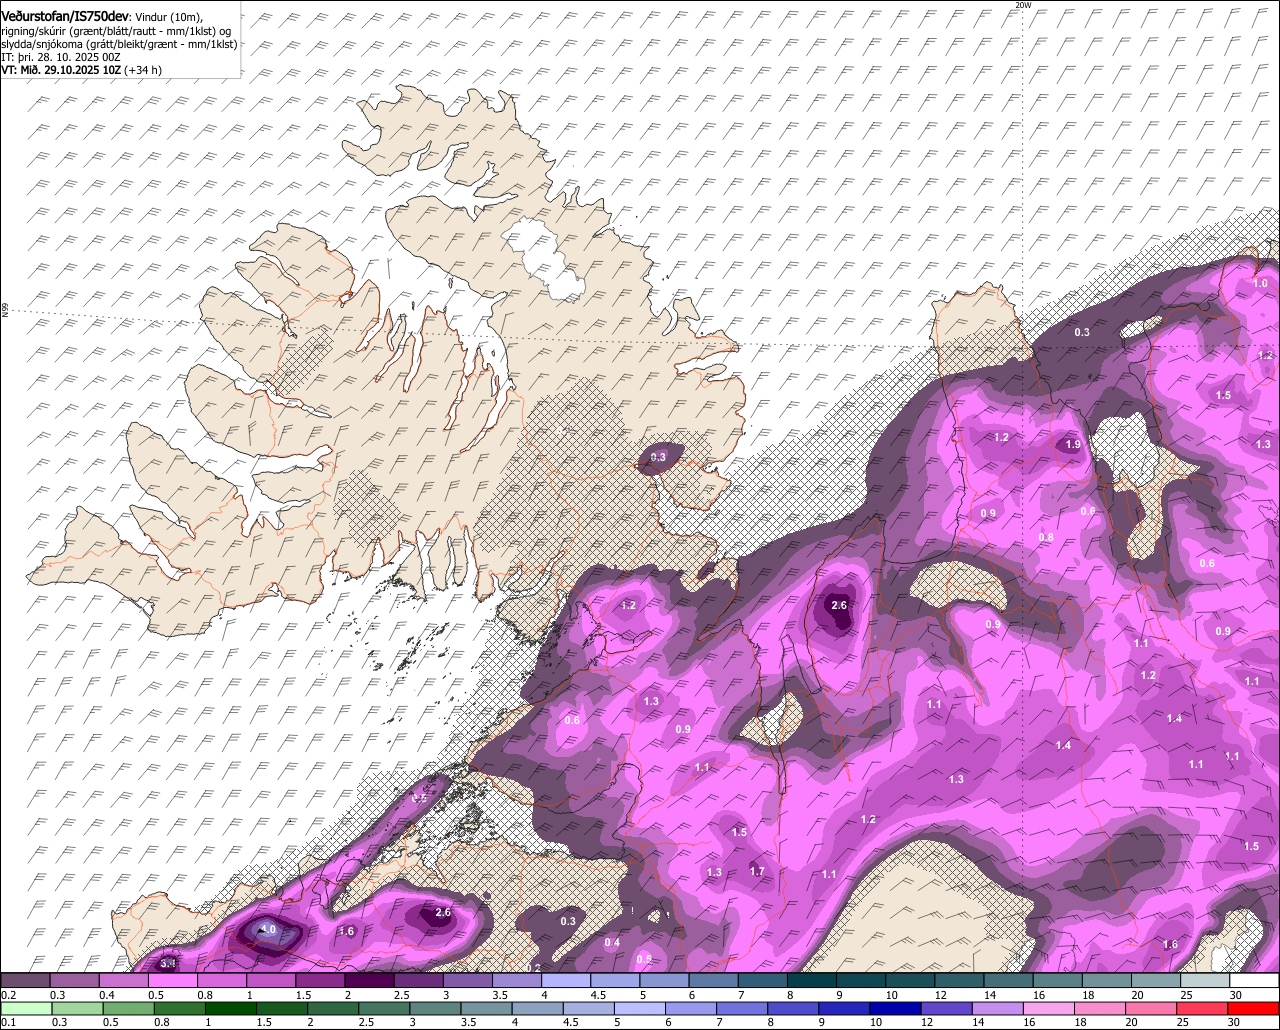The height and width of the screenshot is (1030, 1280).
Task: Click the 'VT: Mið. 29.10.2025 10Z (+34 h)' line
Action: coord(82,70)
